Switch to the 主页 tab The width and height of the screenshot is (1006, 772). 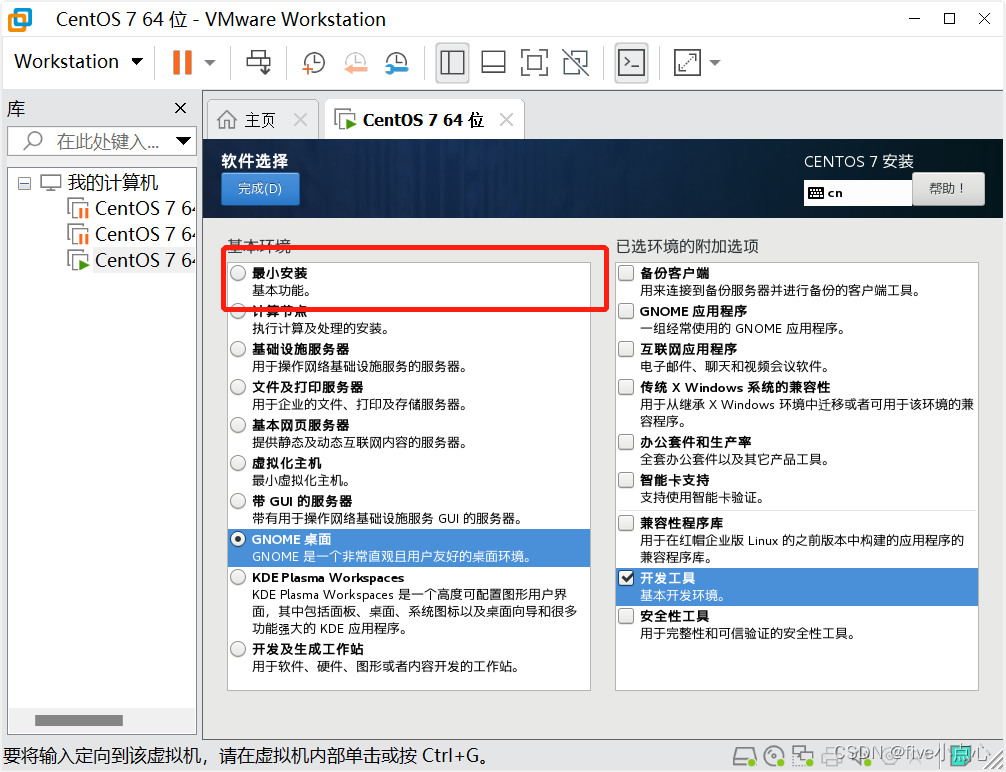(260, 120)
